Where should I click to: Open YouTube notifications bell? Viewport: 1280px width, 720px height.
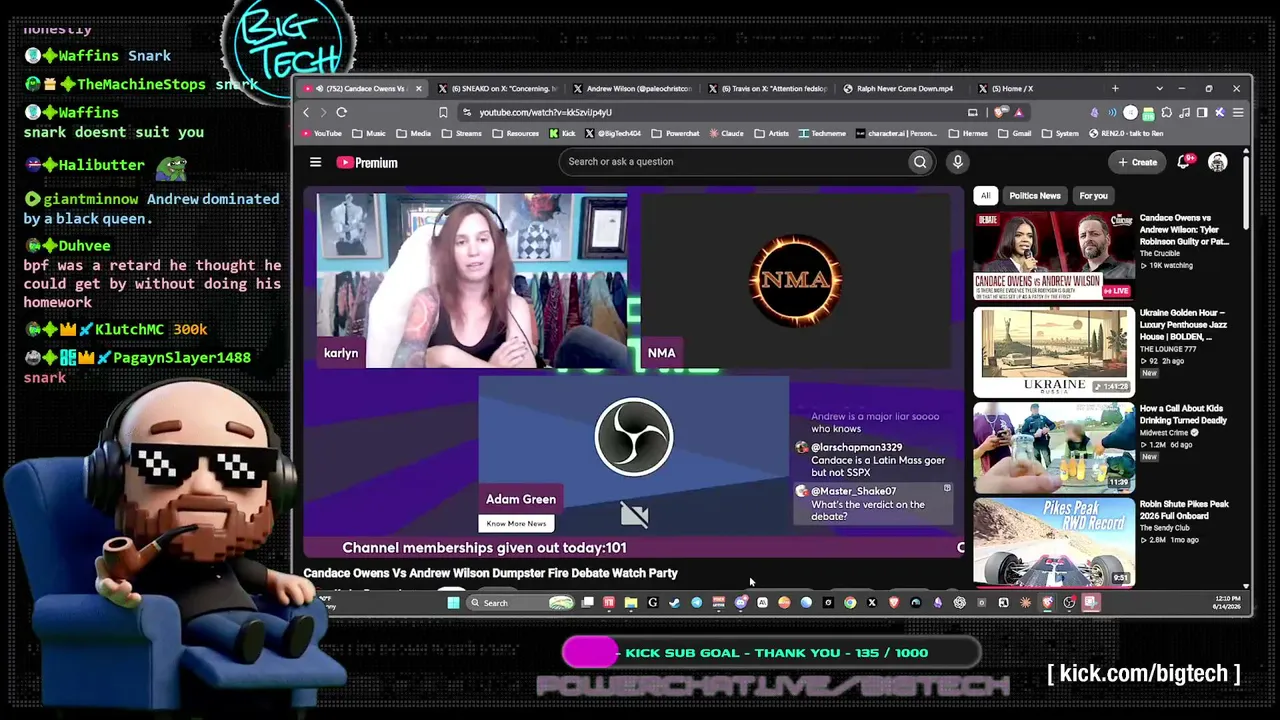(1186, 162)
